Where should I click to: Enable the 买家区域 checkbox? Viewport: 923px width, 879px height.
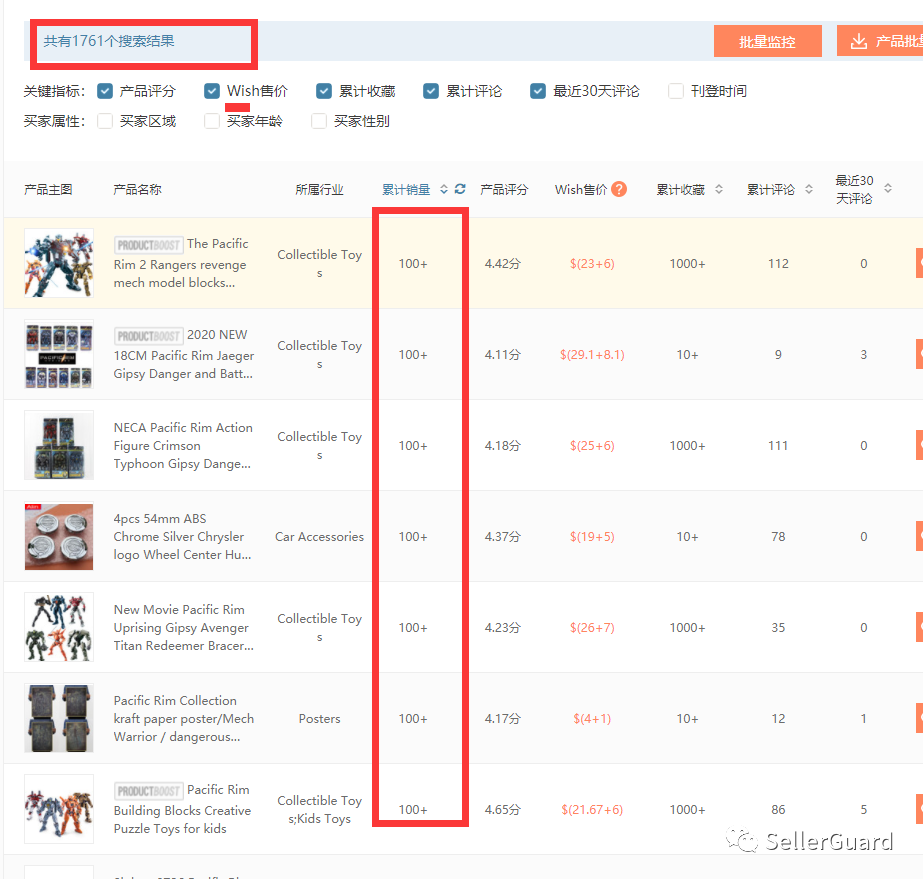pyautogui.click(x=105, y=121)
